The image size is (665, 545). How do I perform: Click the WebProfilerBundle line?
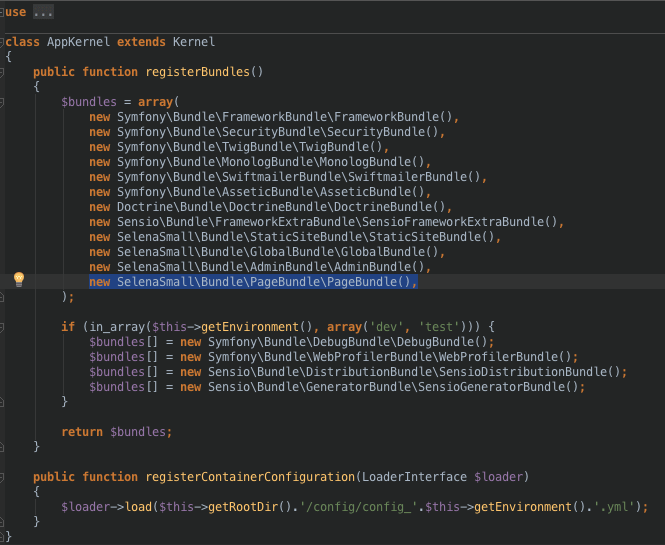click(x=334, y=357)
